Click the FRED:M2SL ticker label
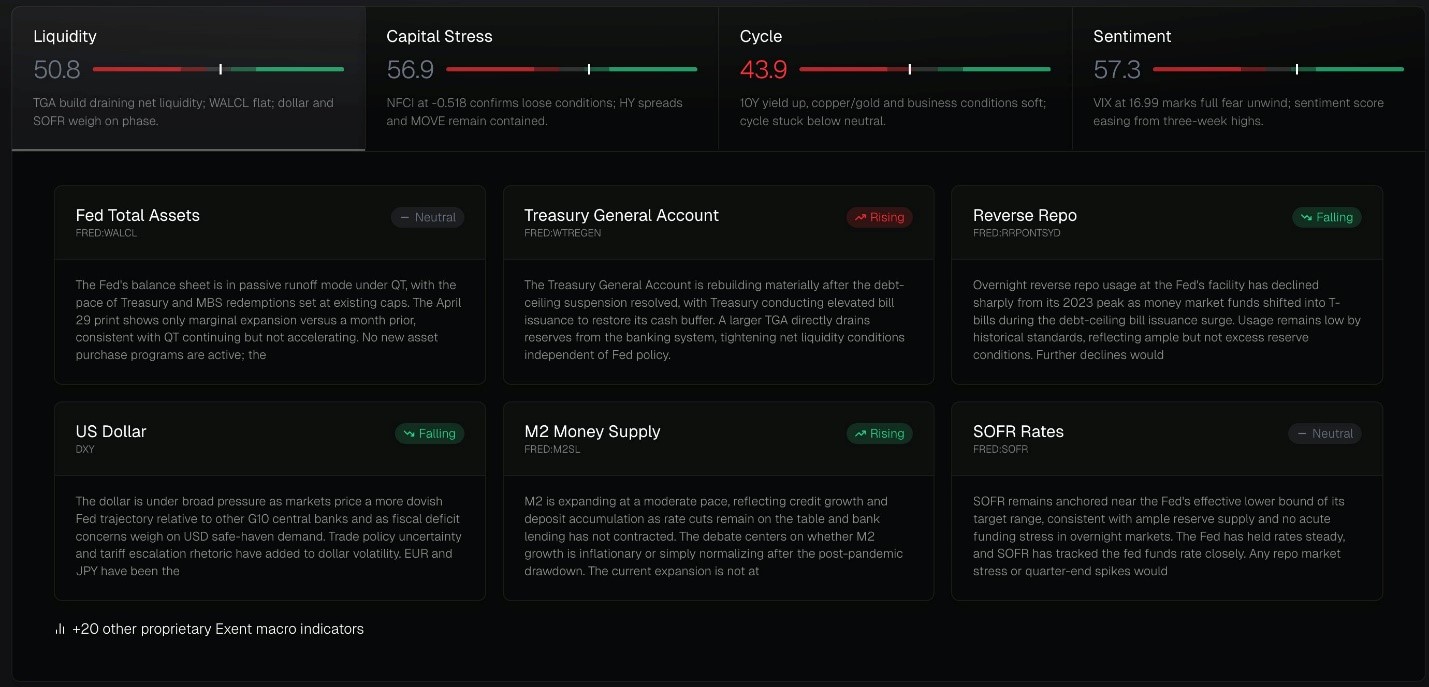Screen dimensions: 1429x687 click(x=552, y=449)
